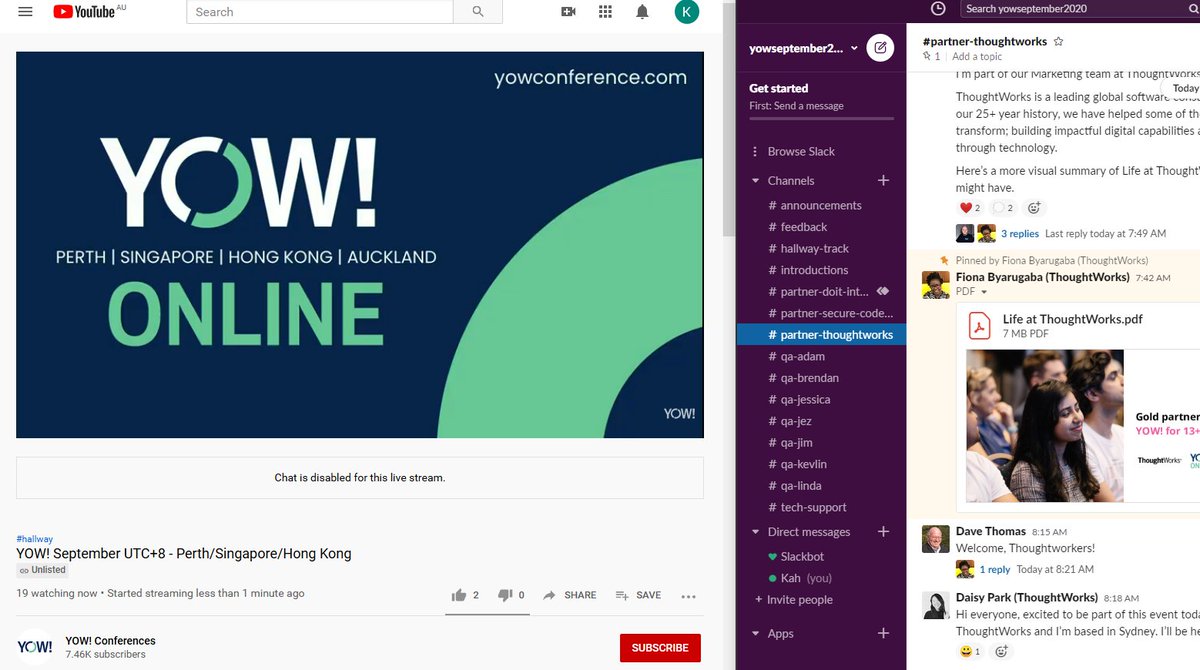Viewport: 1200px width, 670px height.
Task: Add apps with plus icon
Action: (x=883, y=633)
